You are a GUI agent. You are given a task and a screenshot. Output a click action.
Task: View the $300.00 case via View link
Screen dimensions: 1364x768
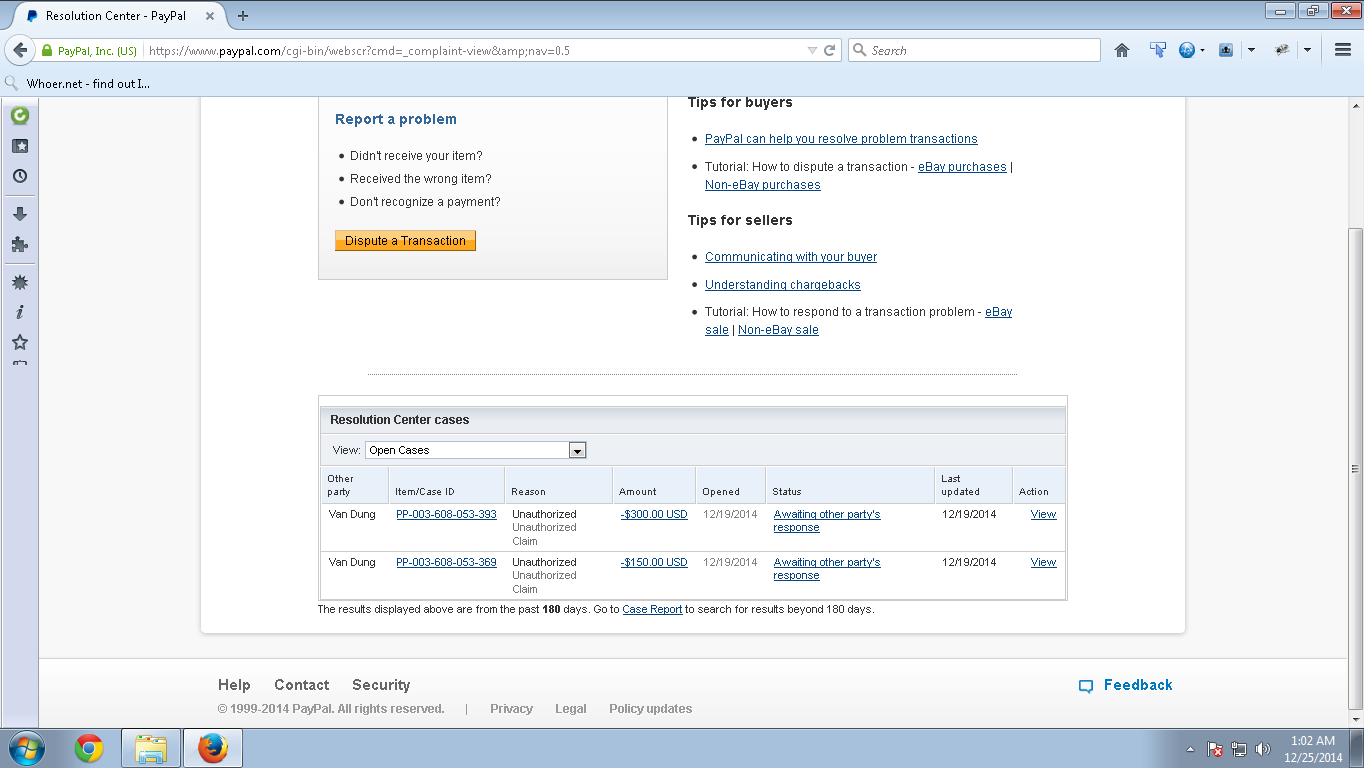pyautogui.click(x=1043, y=514)
